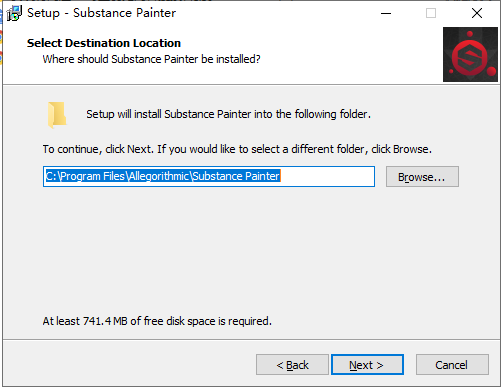Click the greyed-out maximize button
The height and width of the screenshot is (389, 503).
[x=431, y=13]
